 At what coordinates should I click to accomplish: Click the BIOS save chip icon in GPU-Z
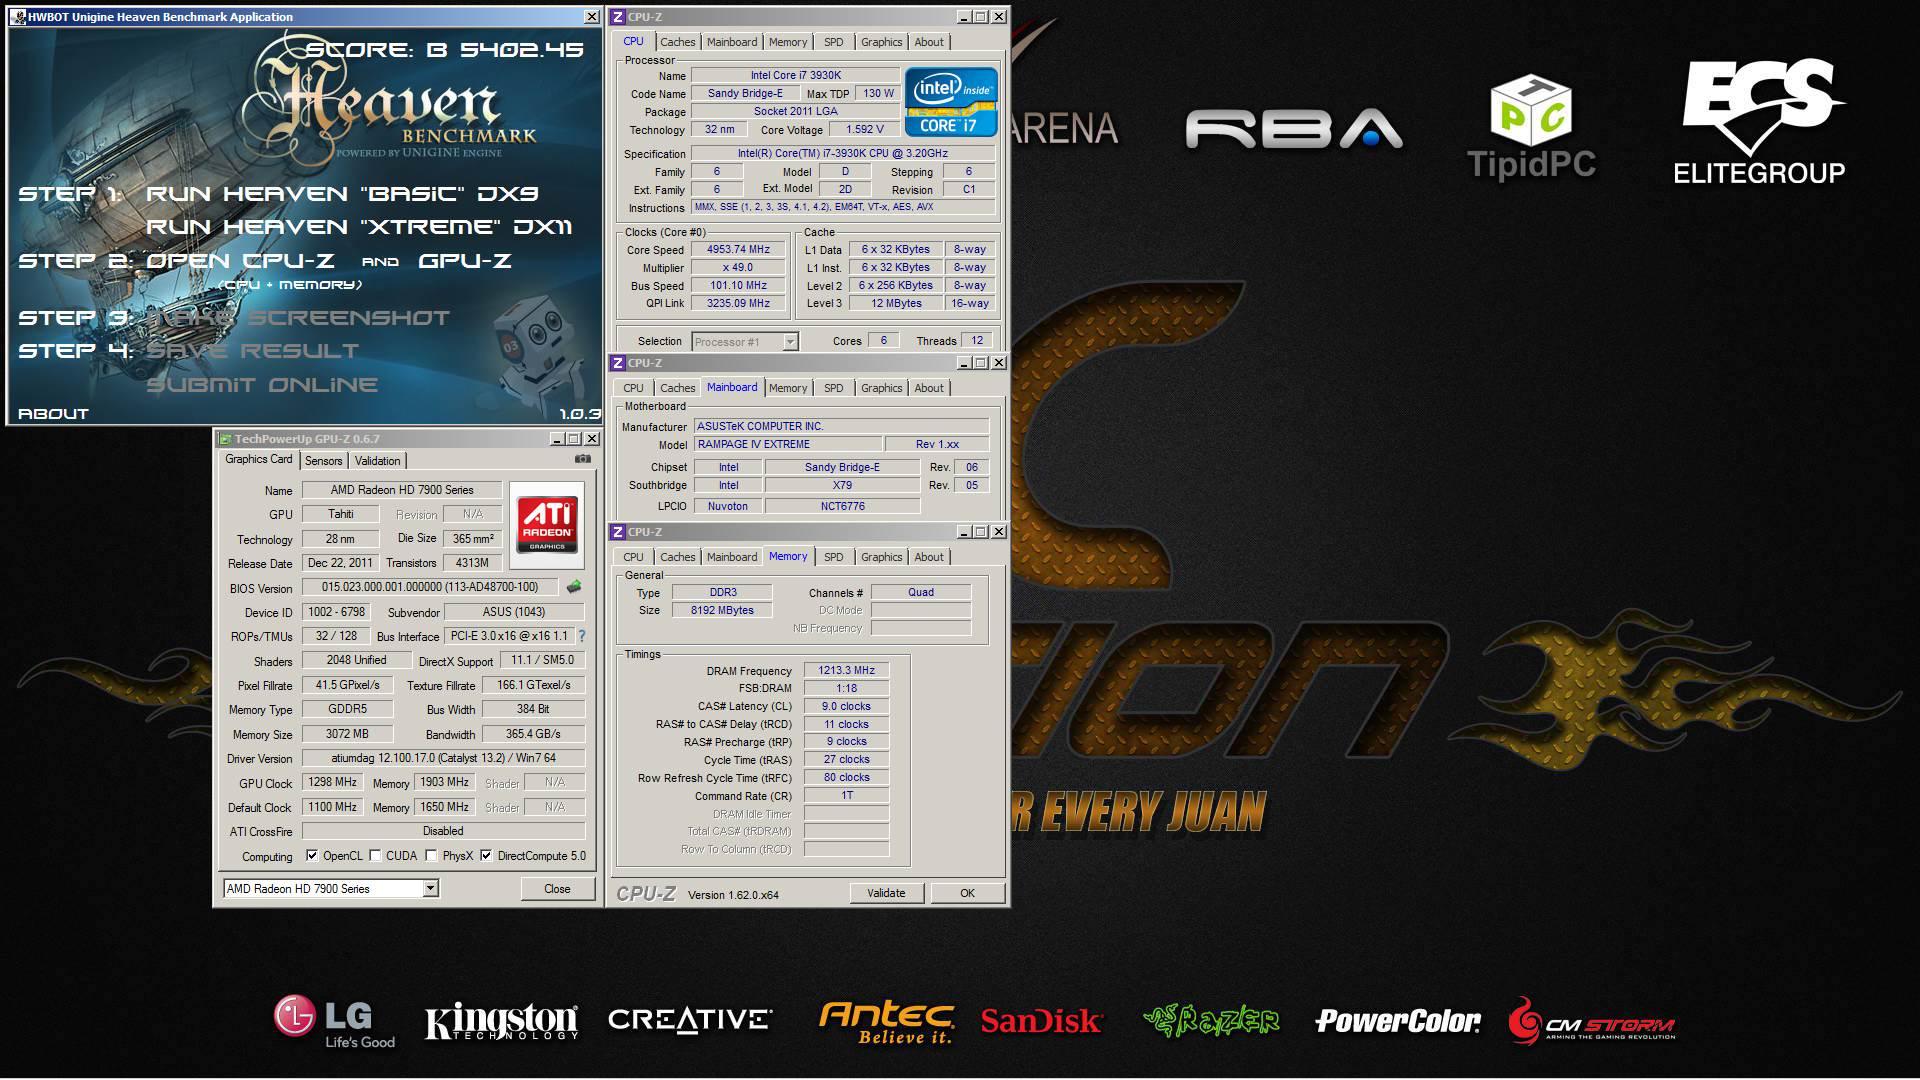[x=574, y=587]
